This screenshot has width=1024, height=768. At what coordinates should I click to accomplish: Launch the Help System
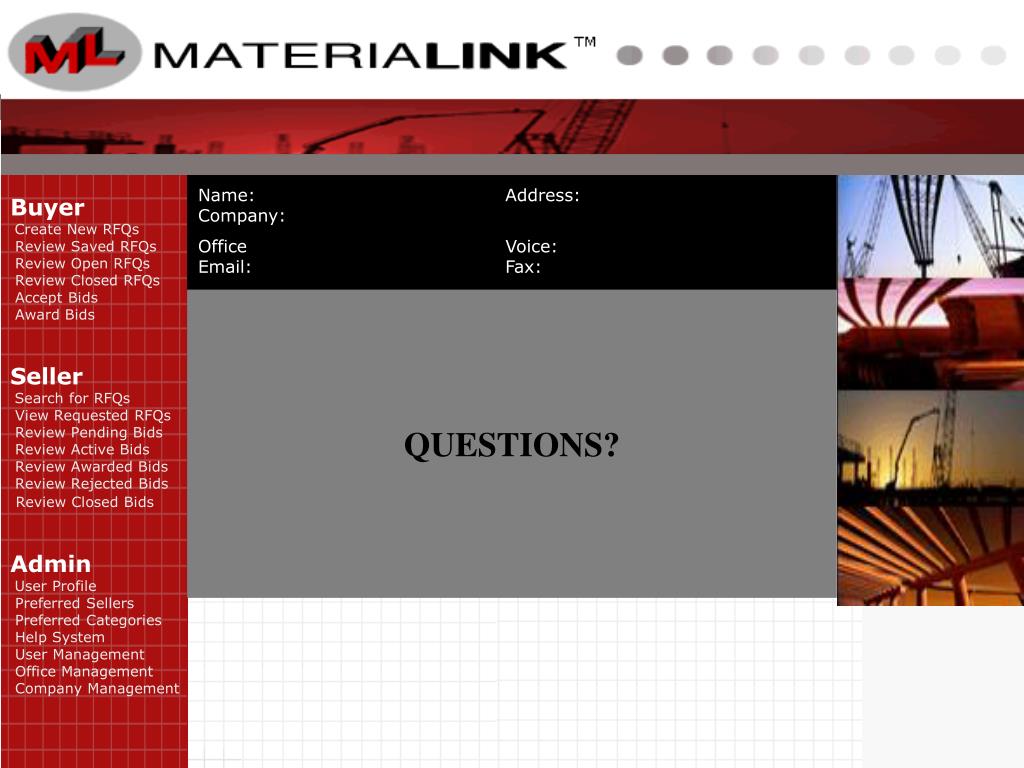tap(59, 637)
